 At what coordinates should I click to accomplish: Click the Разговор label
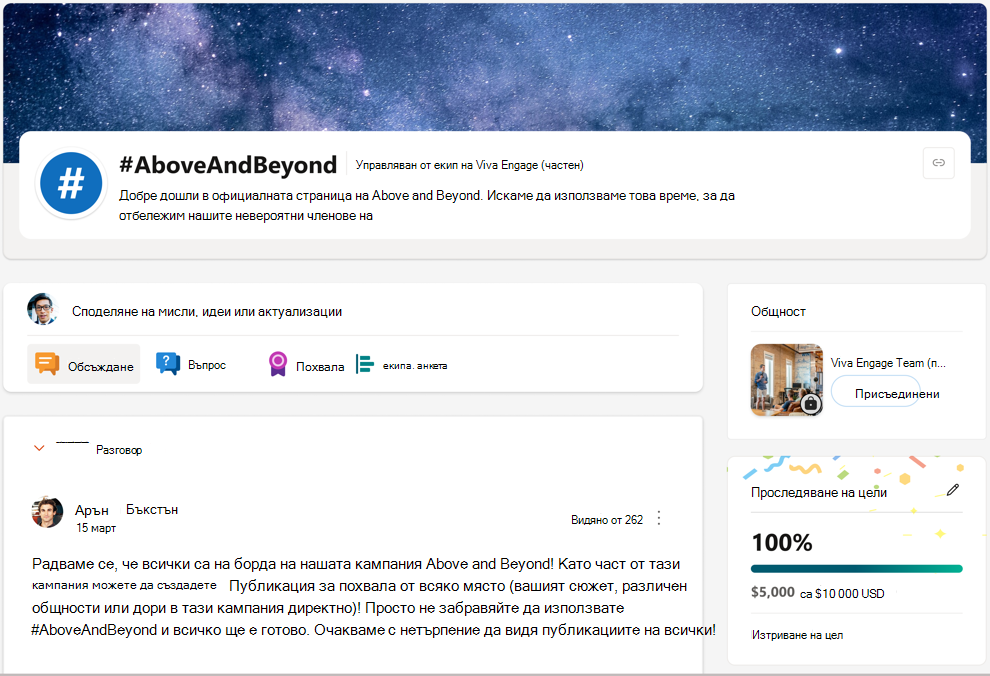click(x=119, y=450)
